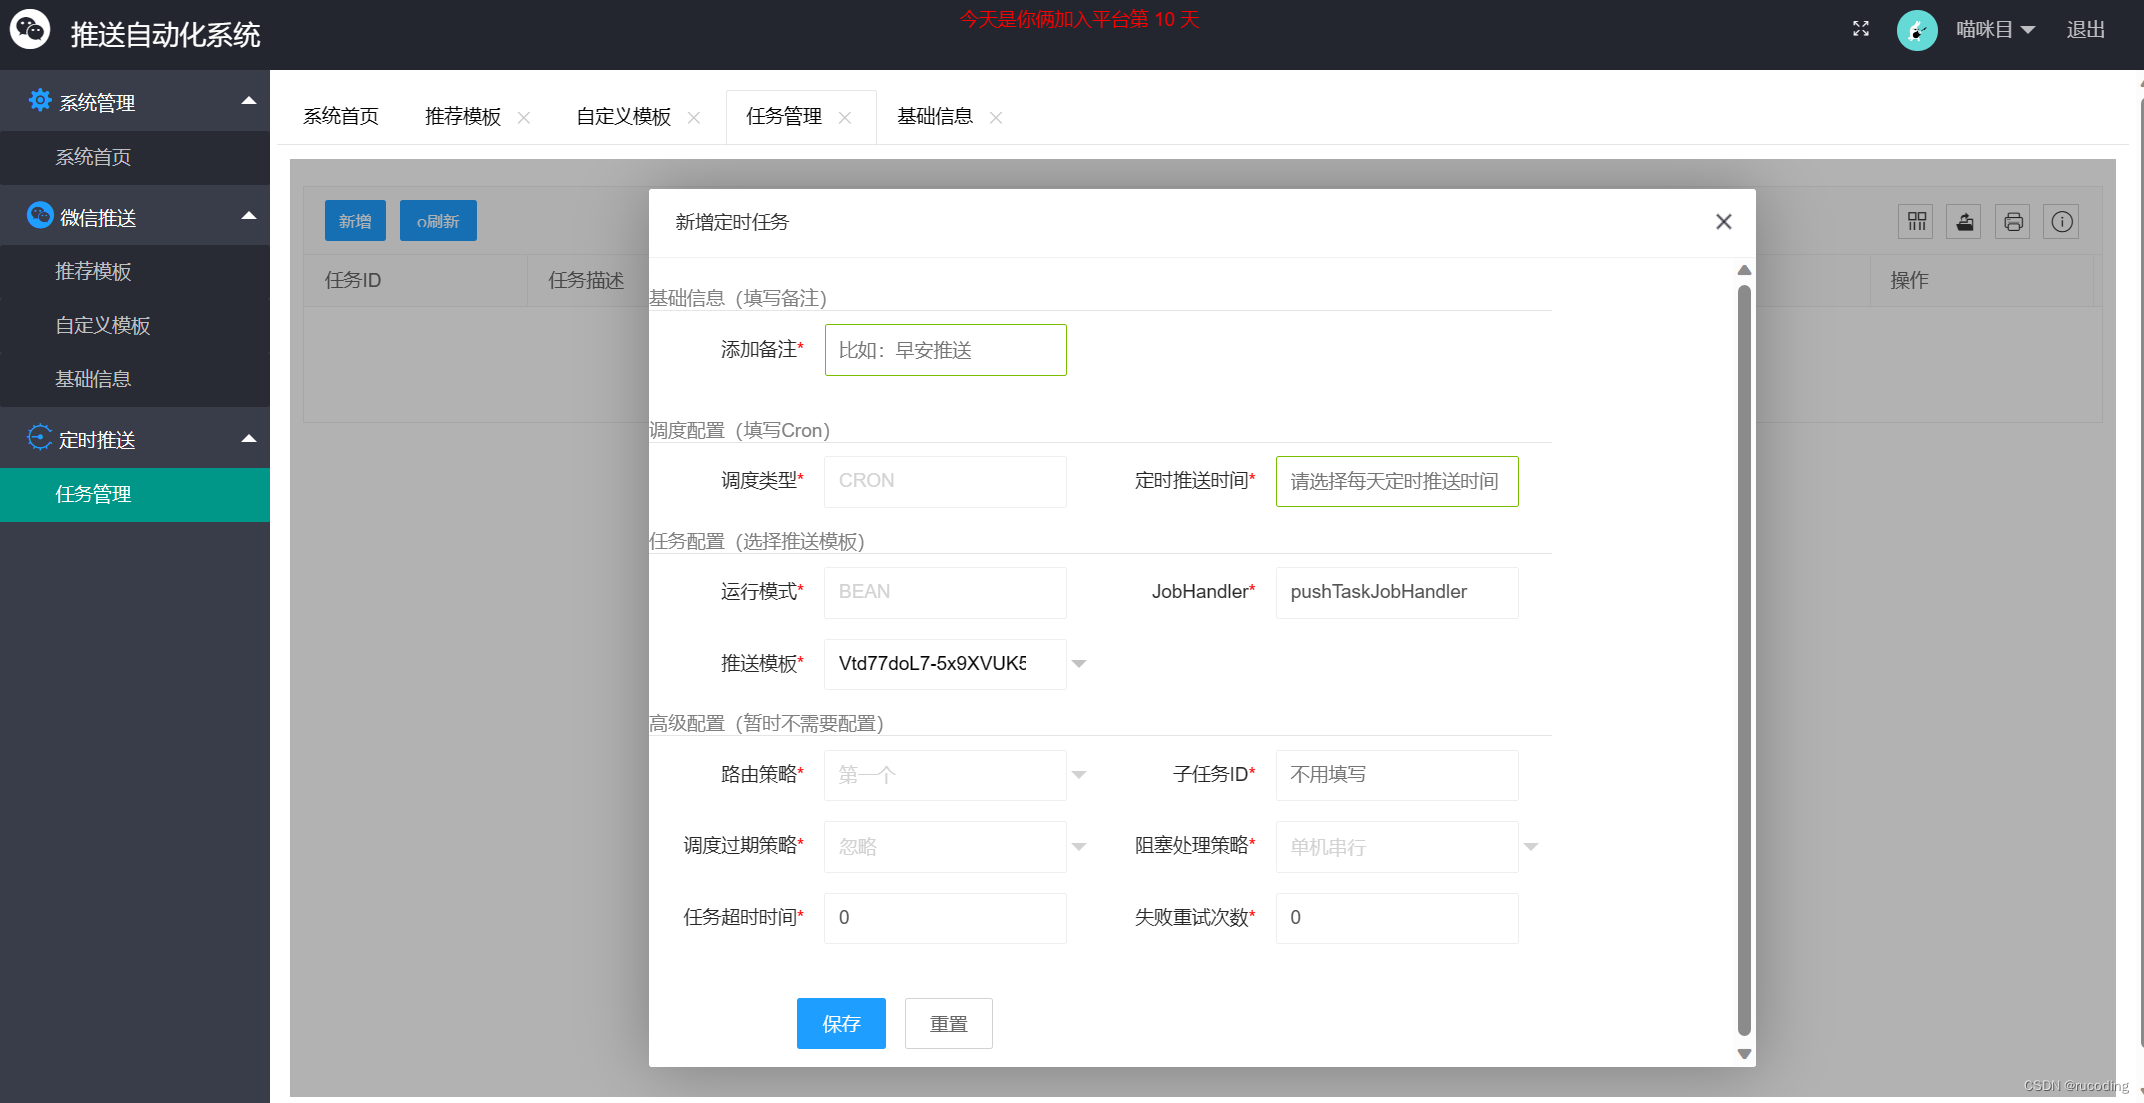2144x1103 pixels.
Task: Switch to the 自定义模板 tab
Action: click(x=623, y=117)
